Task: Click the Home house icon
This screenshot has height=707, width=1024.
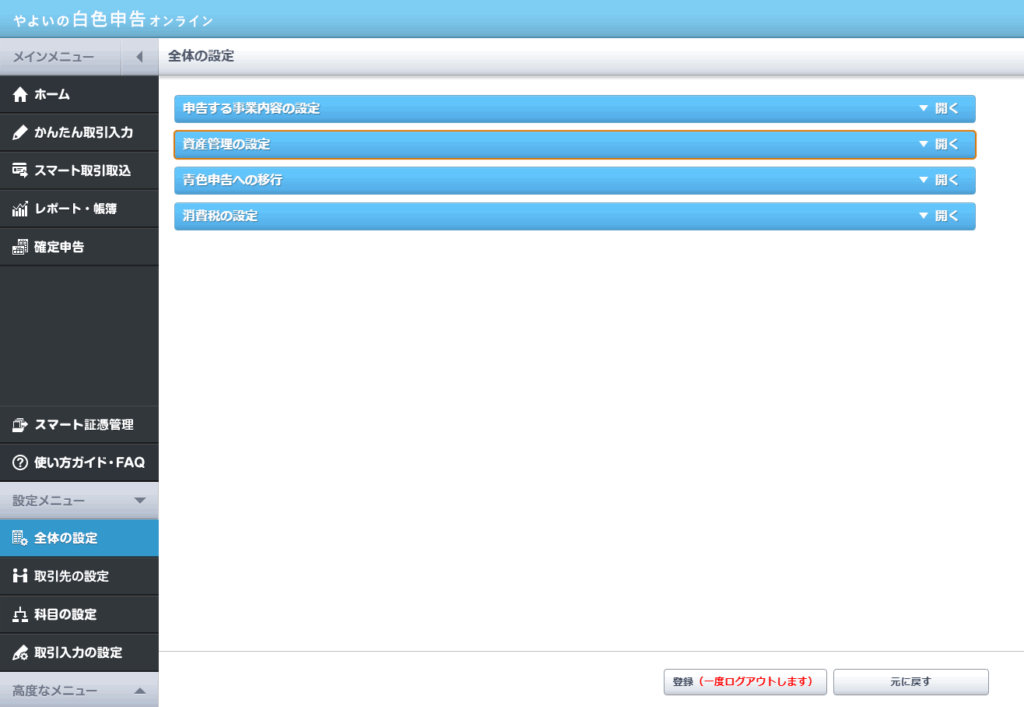Action: pyautogui.click(x=19, y=95)
